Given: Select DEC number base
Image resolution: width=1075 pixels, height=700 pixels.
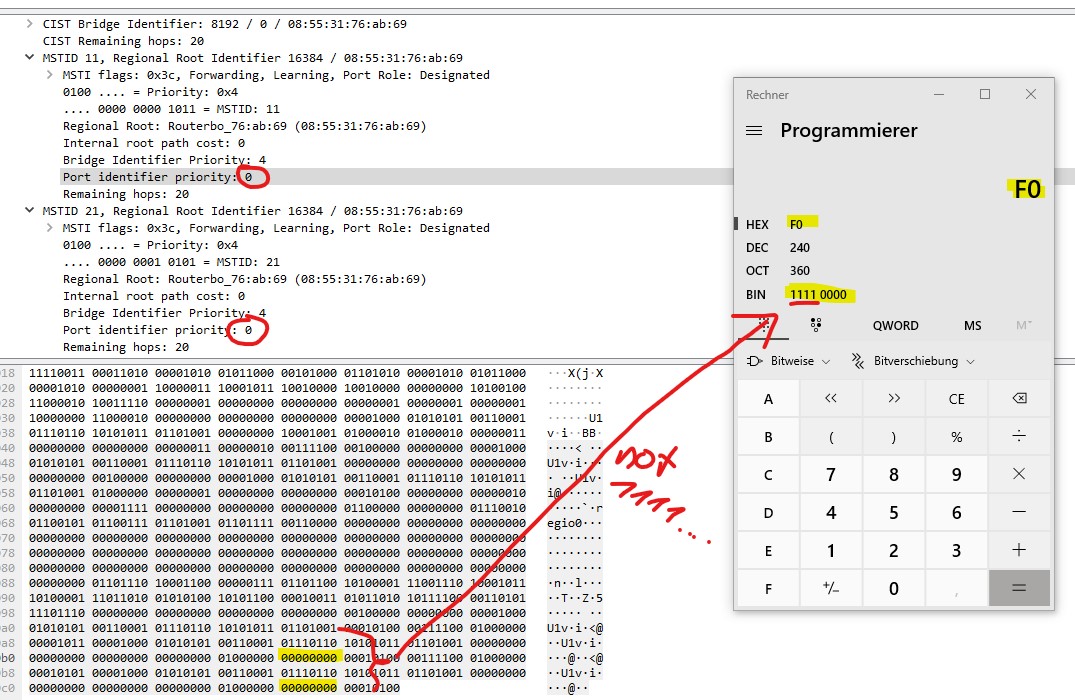Looking at the screenshot, I should pos(894,248).
